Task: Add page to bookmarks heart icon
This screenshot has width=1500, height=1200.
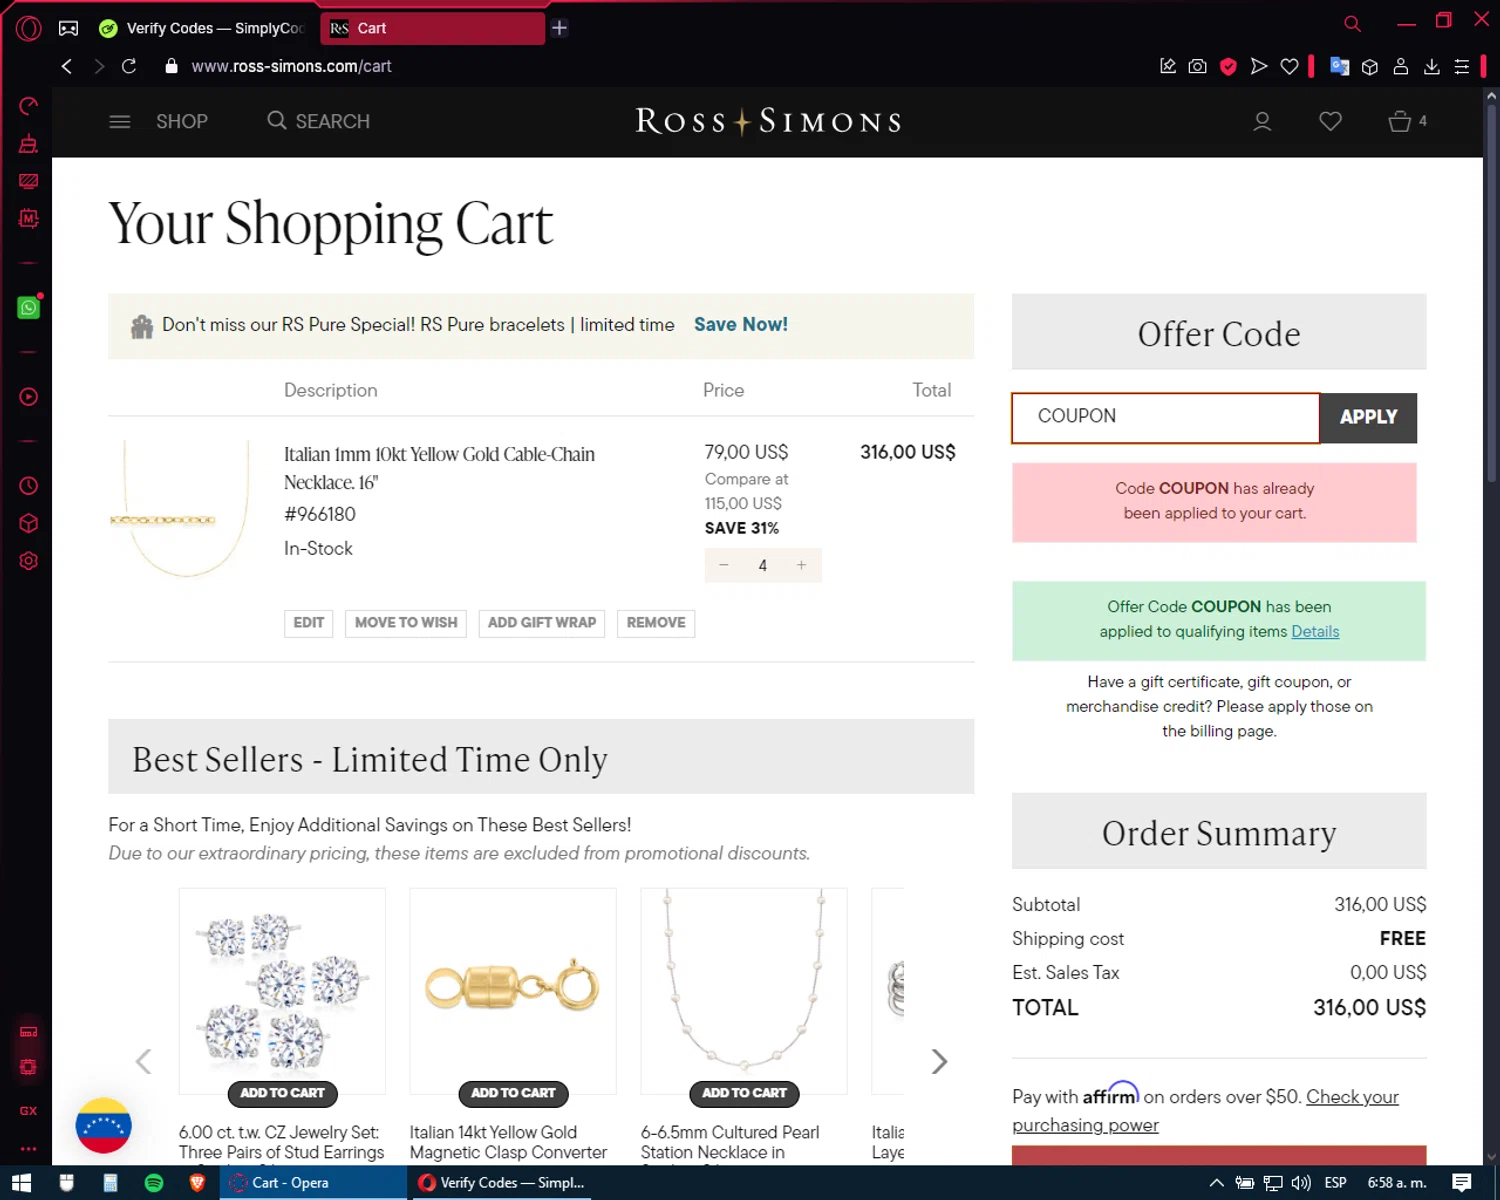Action: point(1290,66)
